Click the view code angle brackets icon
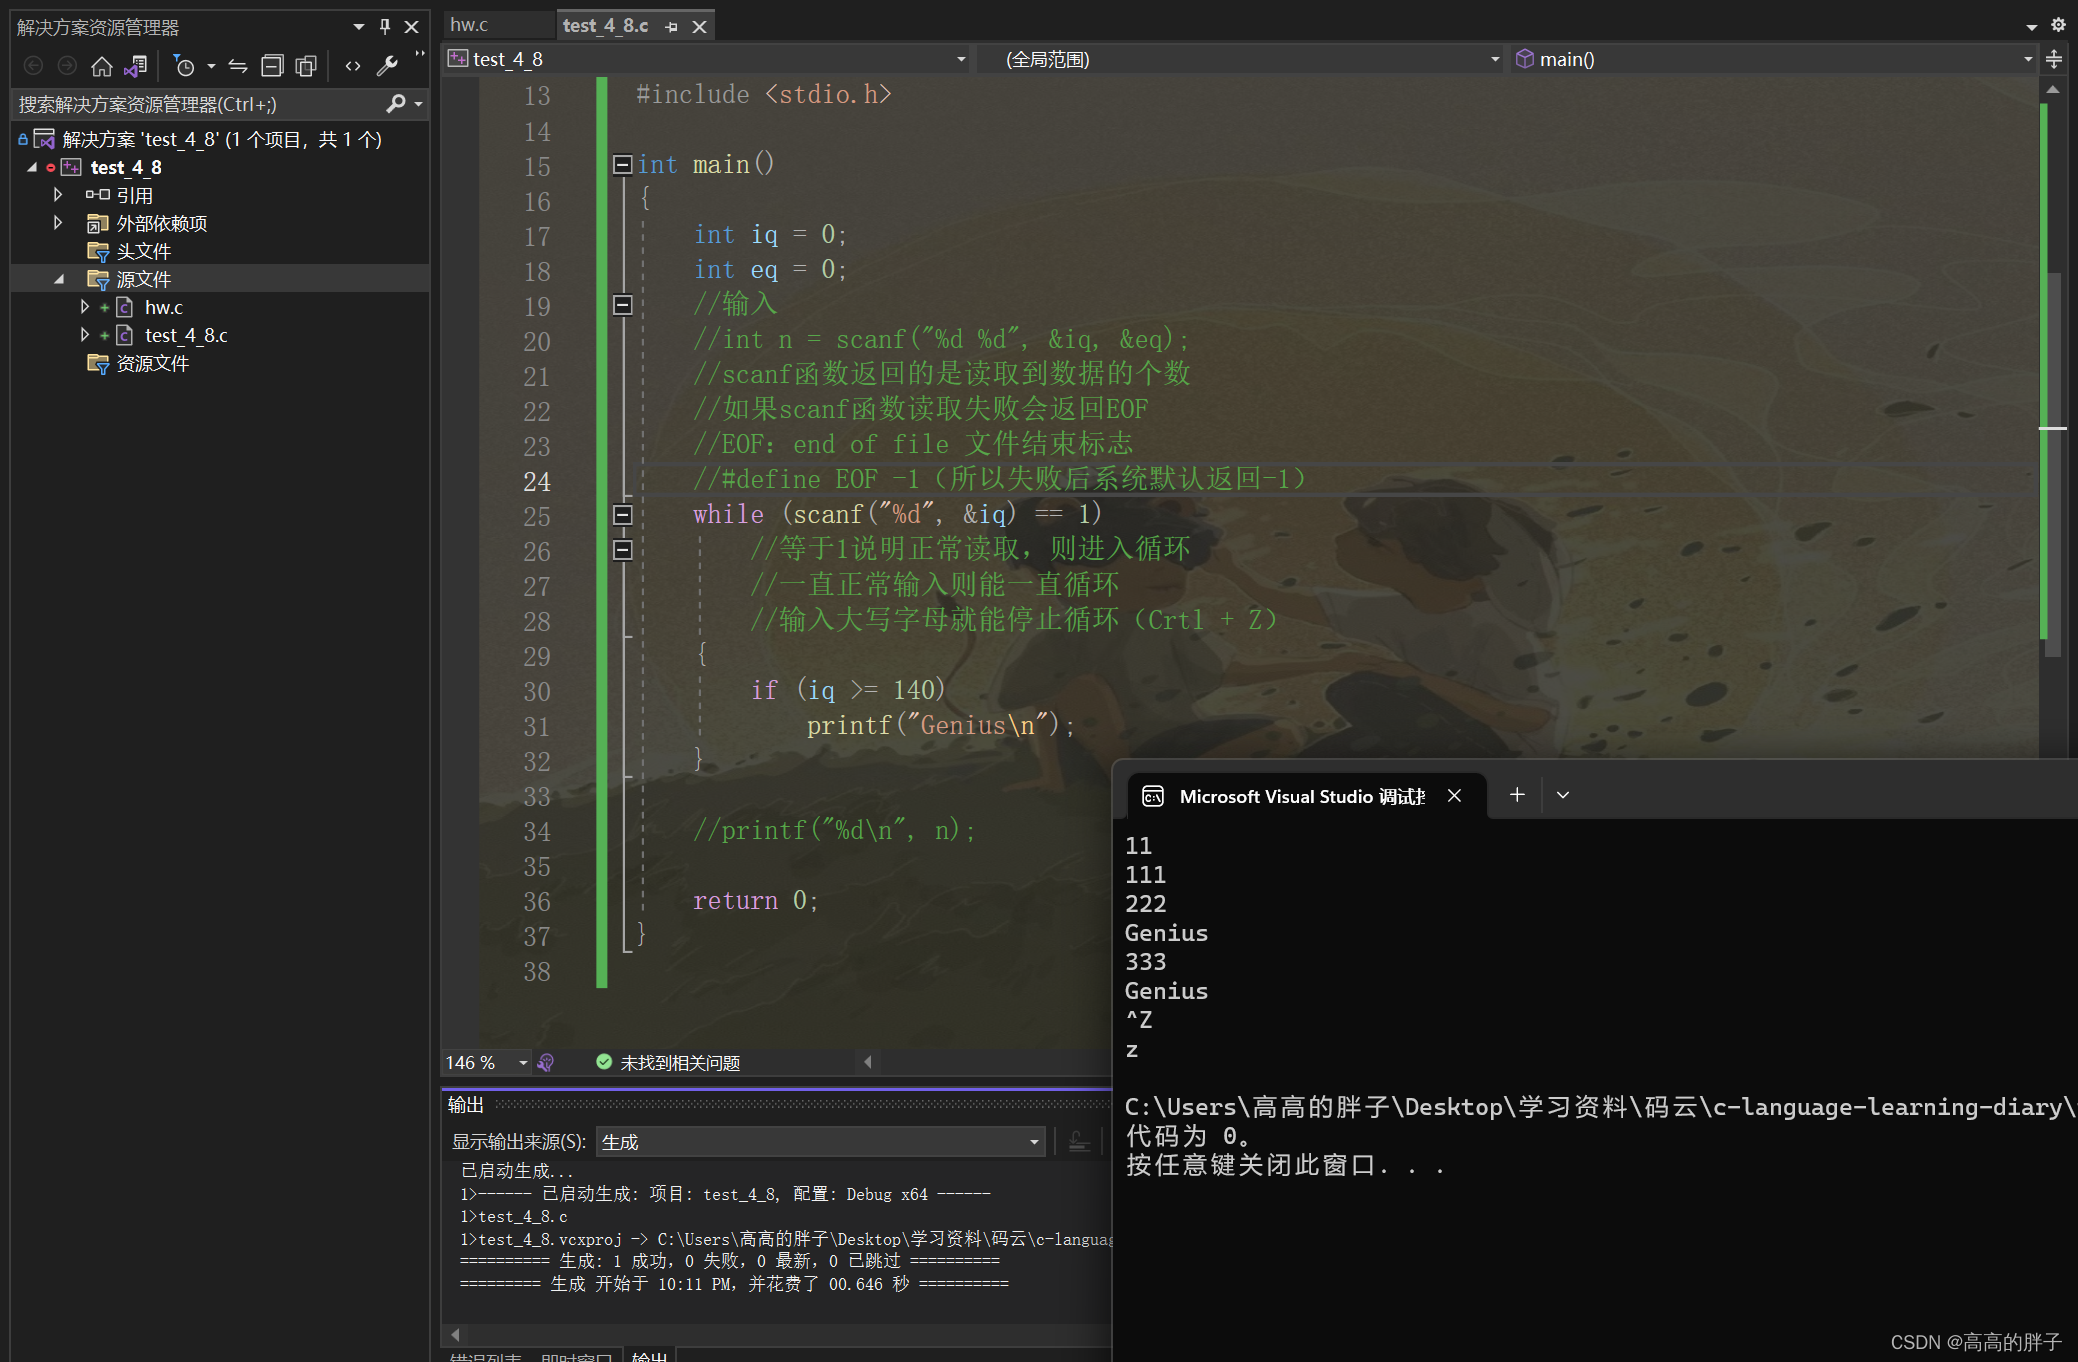Screen dimensions: 2078x1362 click(353, 67)
